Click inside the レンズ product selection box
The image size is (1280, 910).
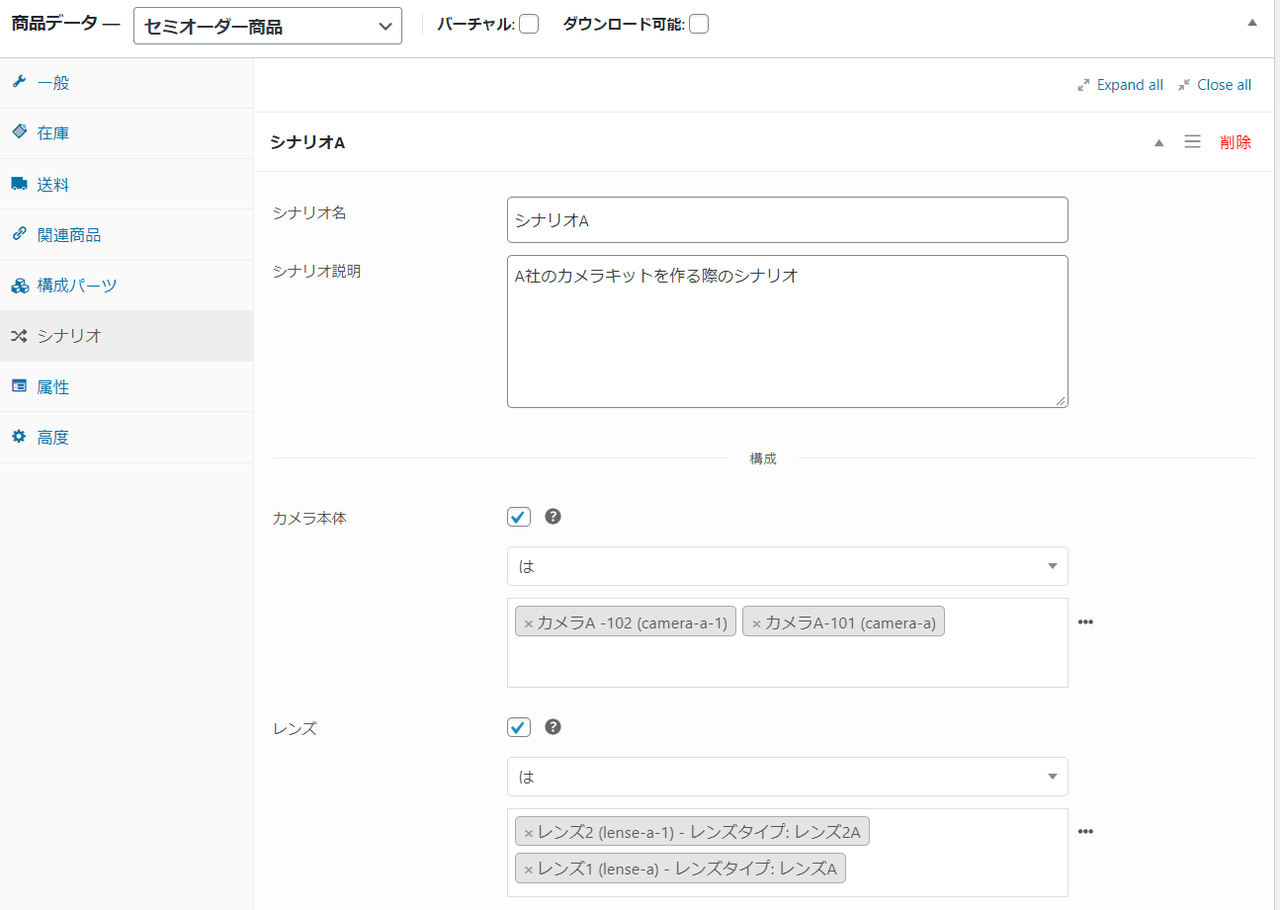tap(787, 852)
